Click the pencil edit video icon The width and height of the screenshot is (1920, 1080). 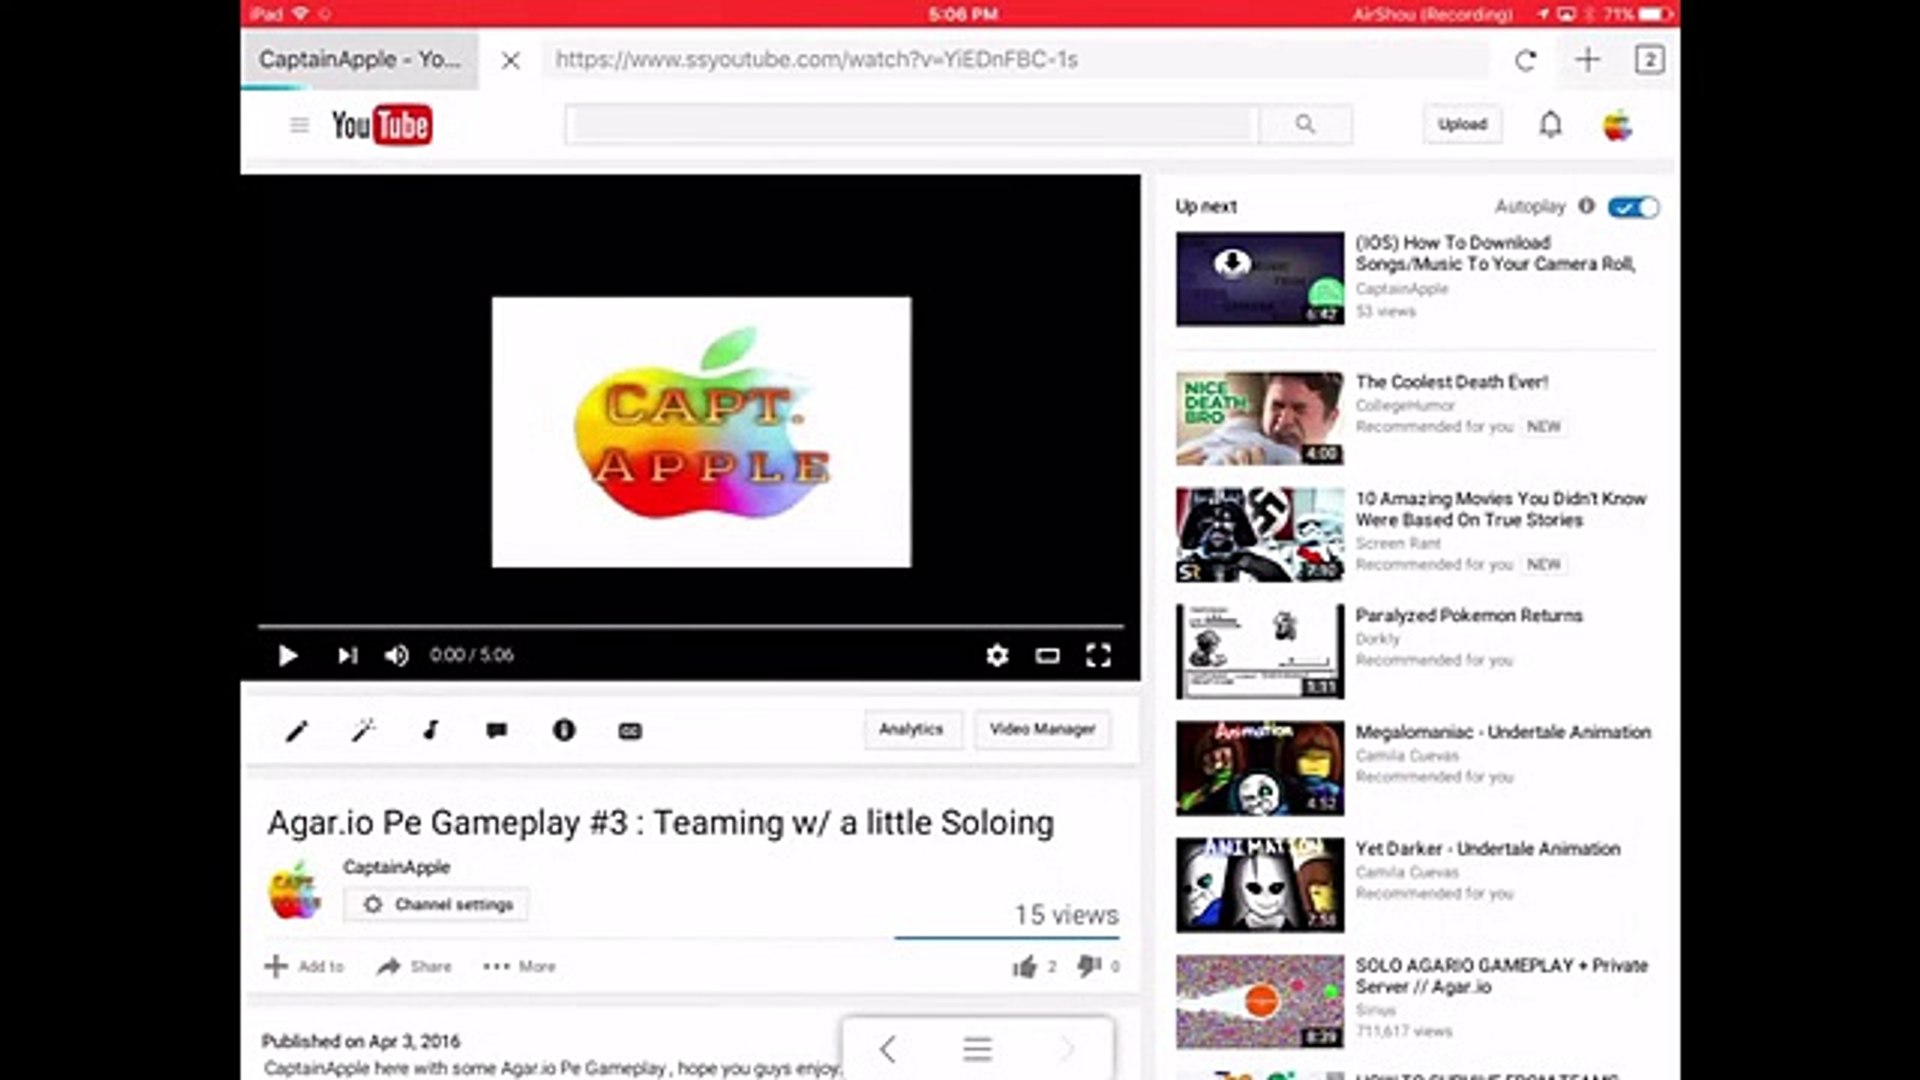296,731
